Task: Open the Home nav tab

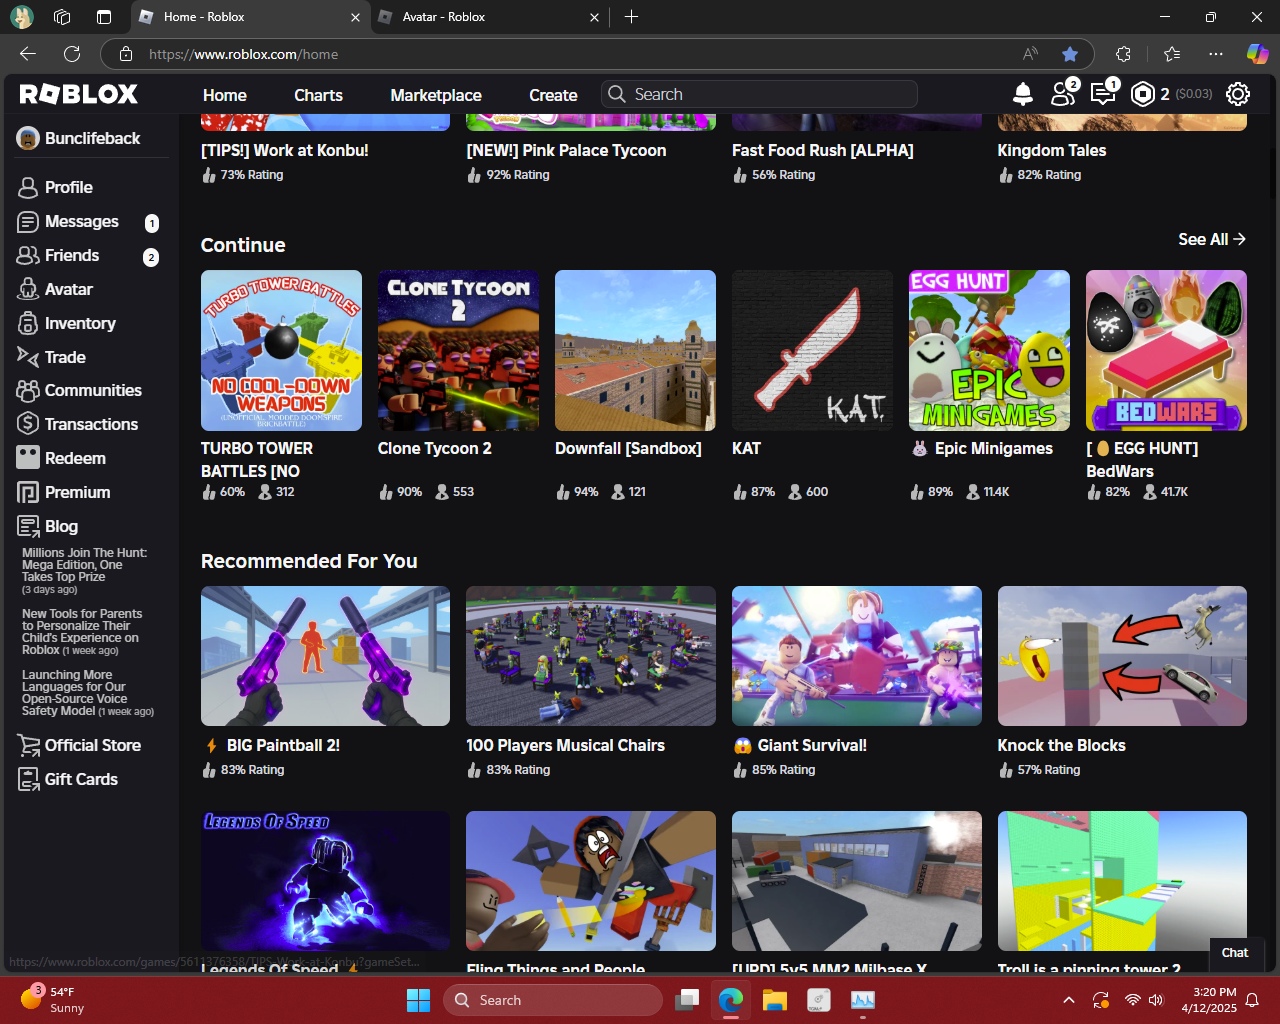Action: pos(225,95)
